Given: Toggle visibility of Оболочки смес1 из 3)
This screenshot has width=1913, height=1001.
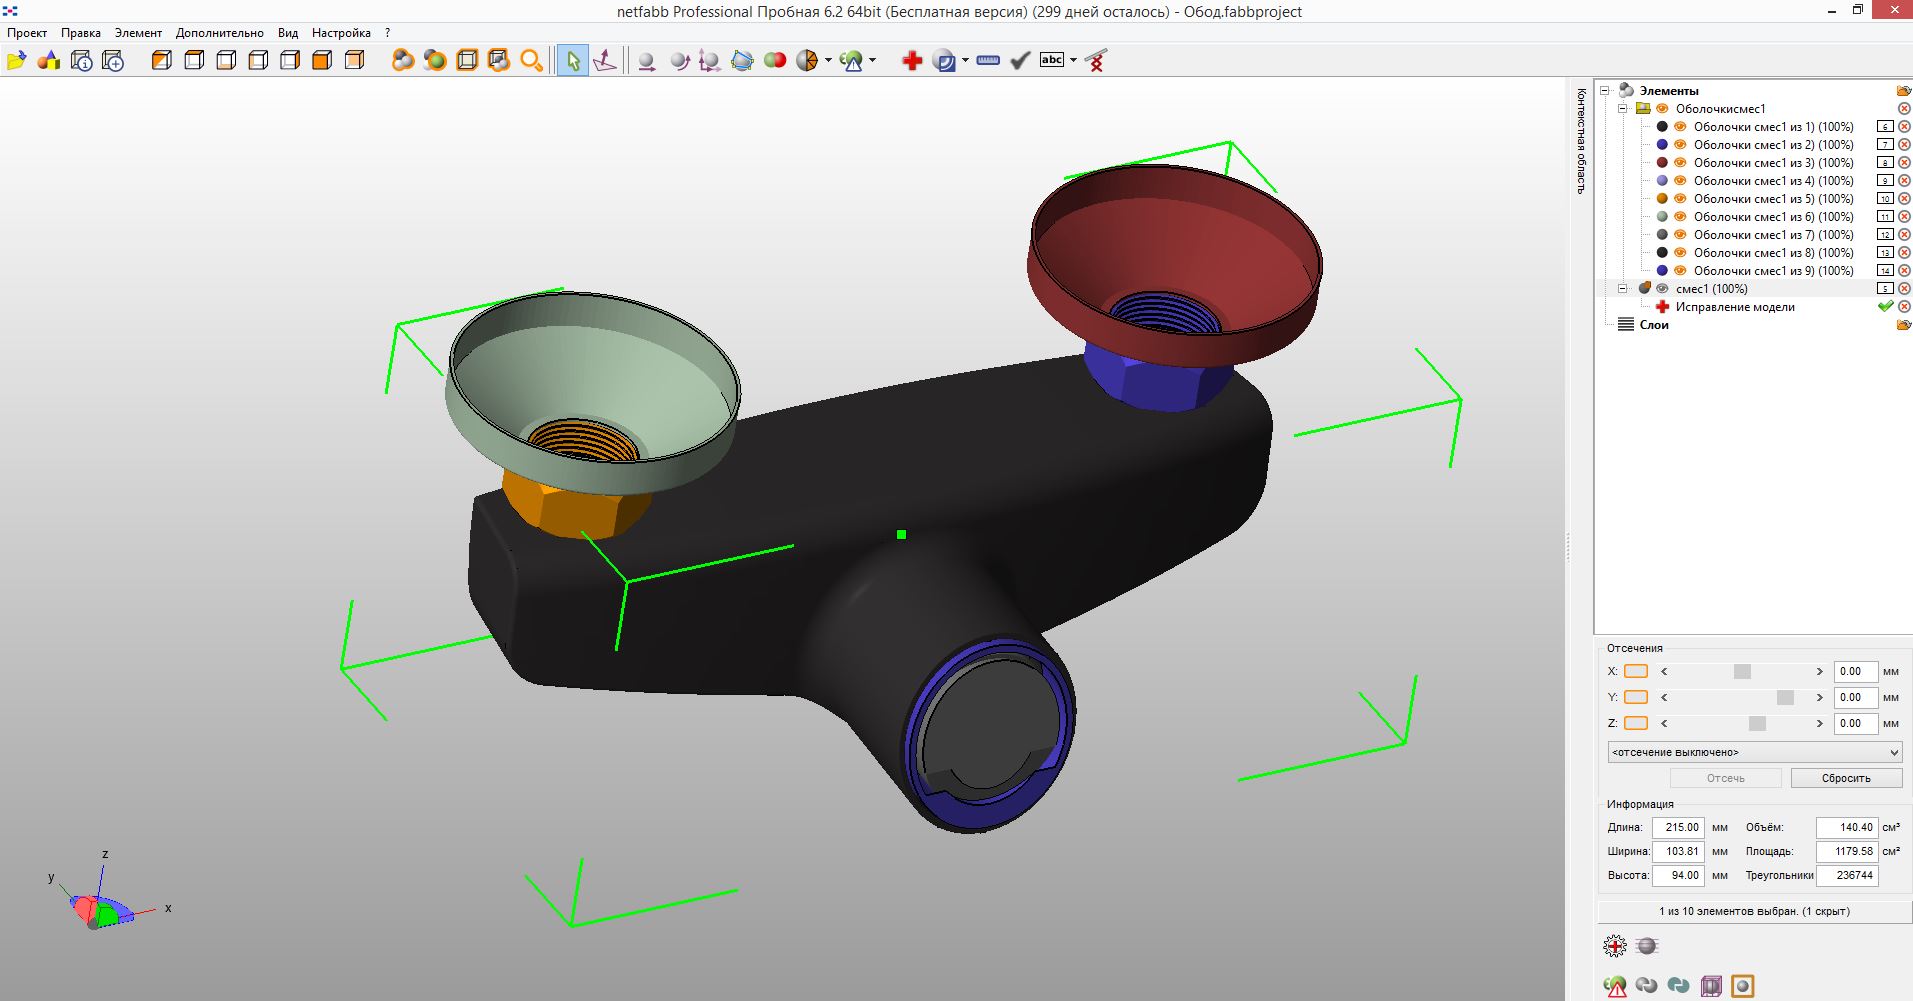Looking at the screenshot, I should pyautogui.click(x=1680, y=163).
